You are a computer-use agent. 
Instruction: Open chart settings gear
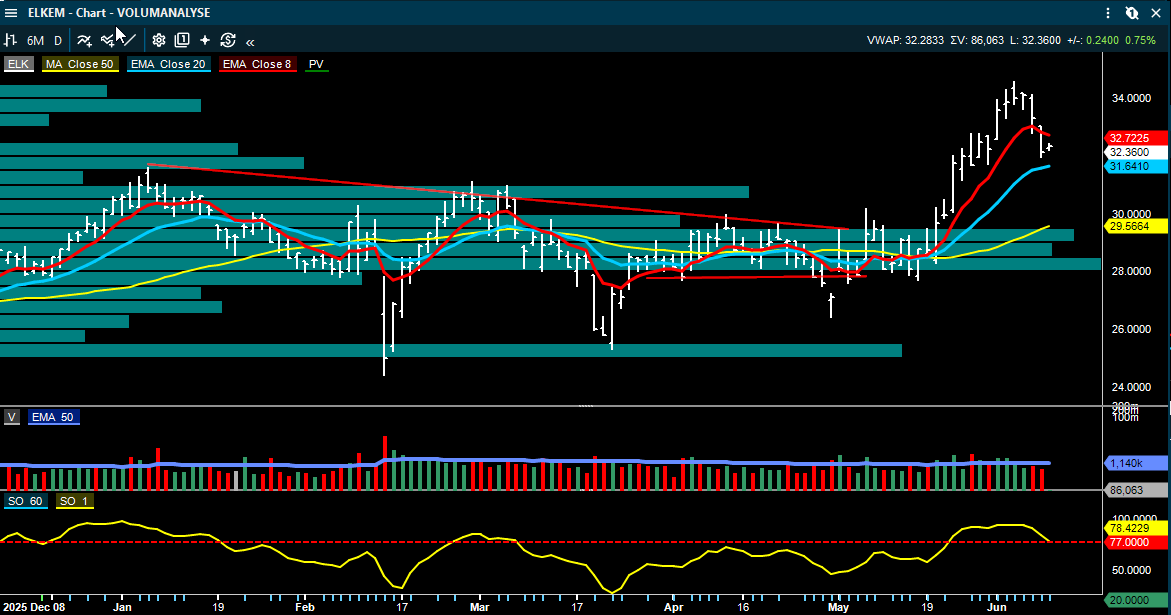pos(158,40)
